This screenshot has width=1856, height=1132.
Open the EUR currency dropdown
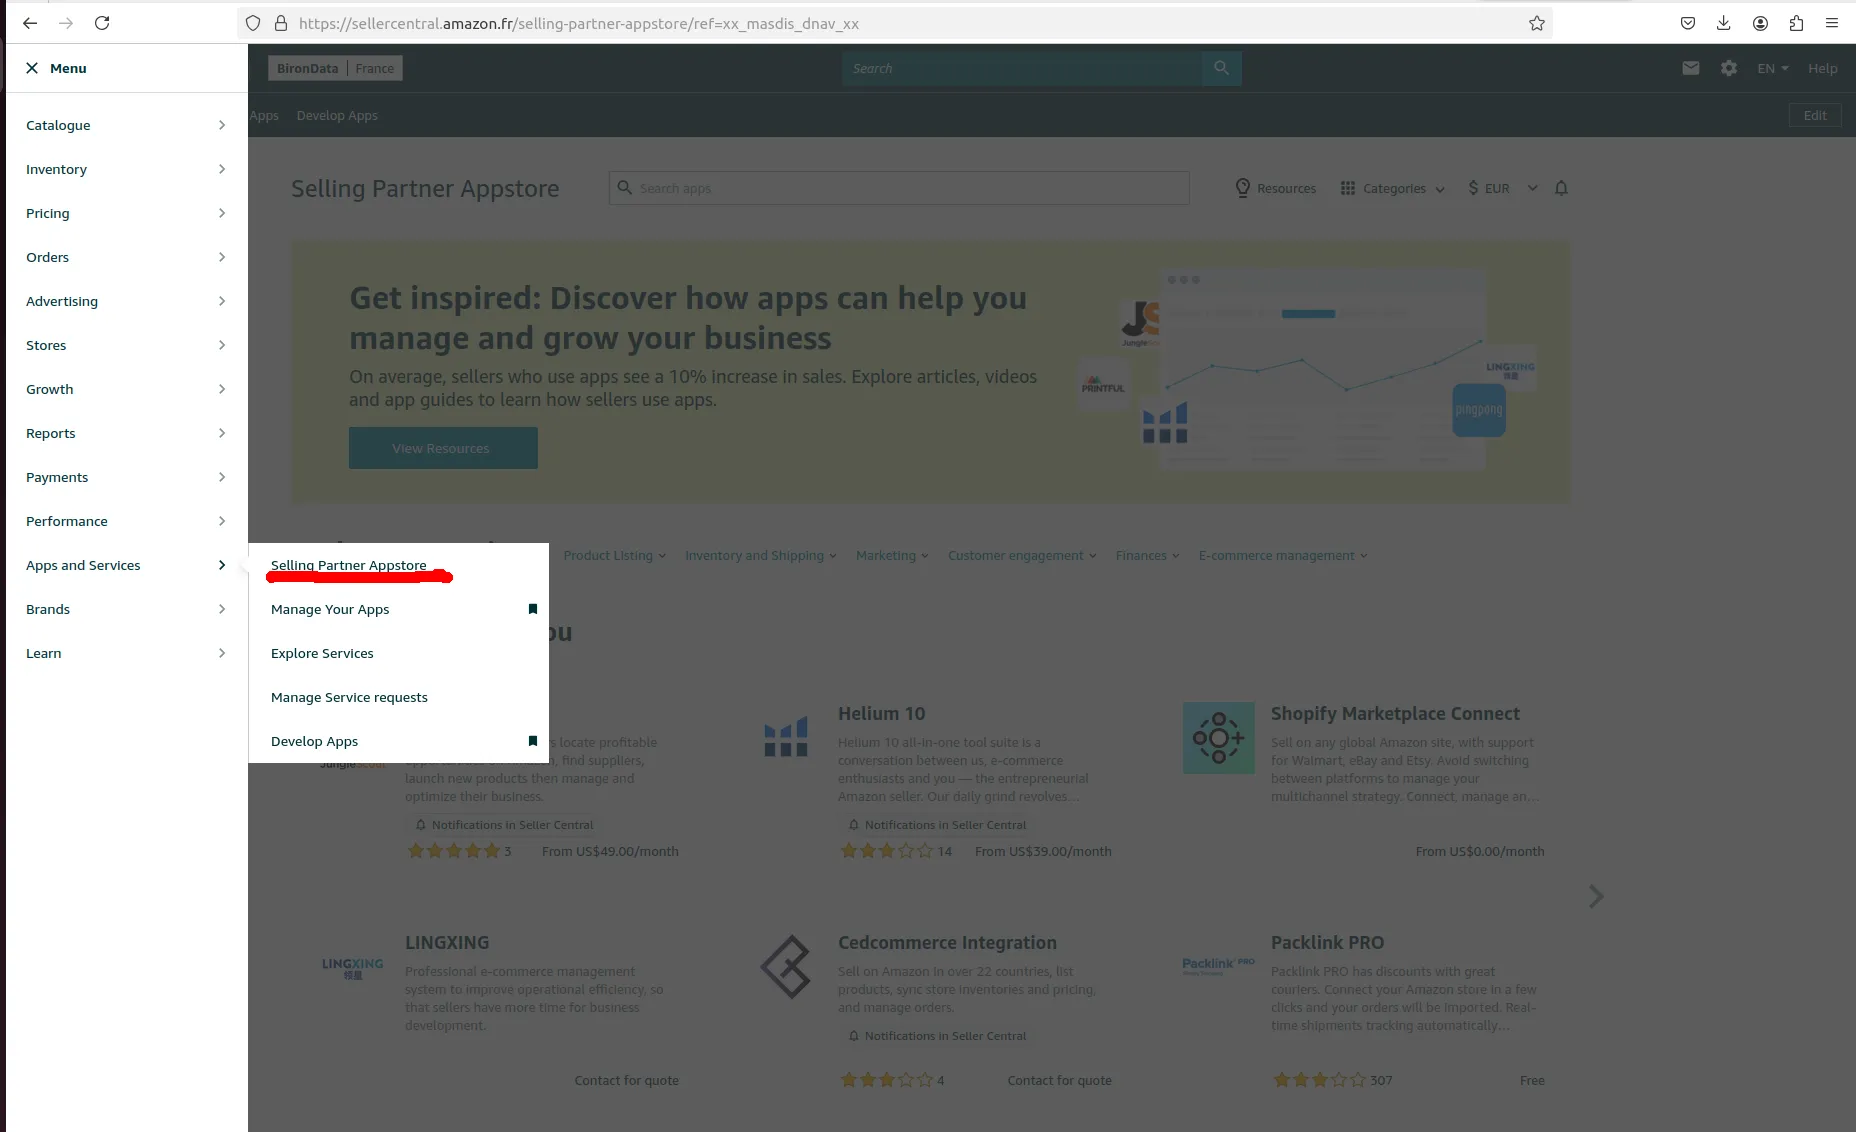pyautogui.click(x=1502, y=188)
